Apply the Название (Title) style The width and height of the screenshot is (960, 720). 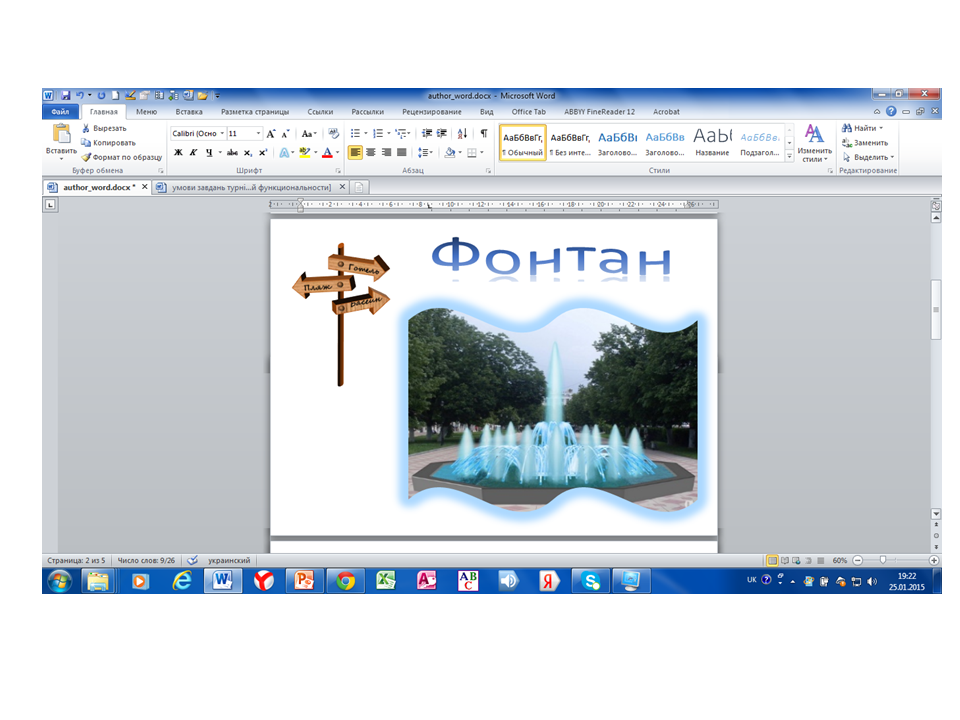[x=712, y=143]
